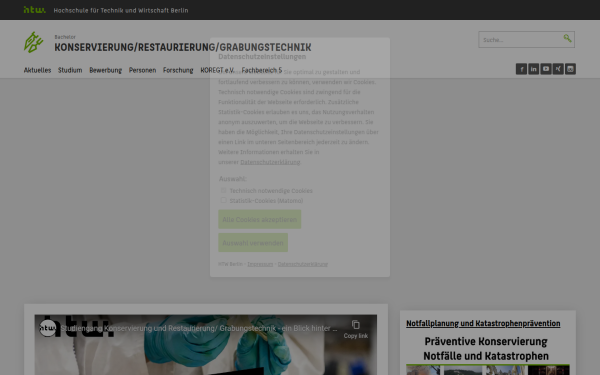Viewport: 600px width, 375px height.
Task: Click Hochschule für Technik und Wirtschaft Berlin
Action: point(121,10)
